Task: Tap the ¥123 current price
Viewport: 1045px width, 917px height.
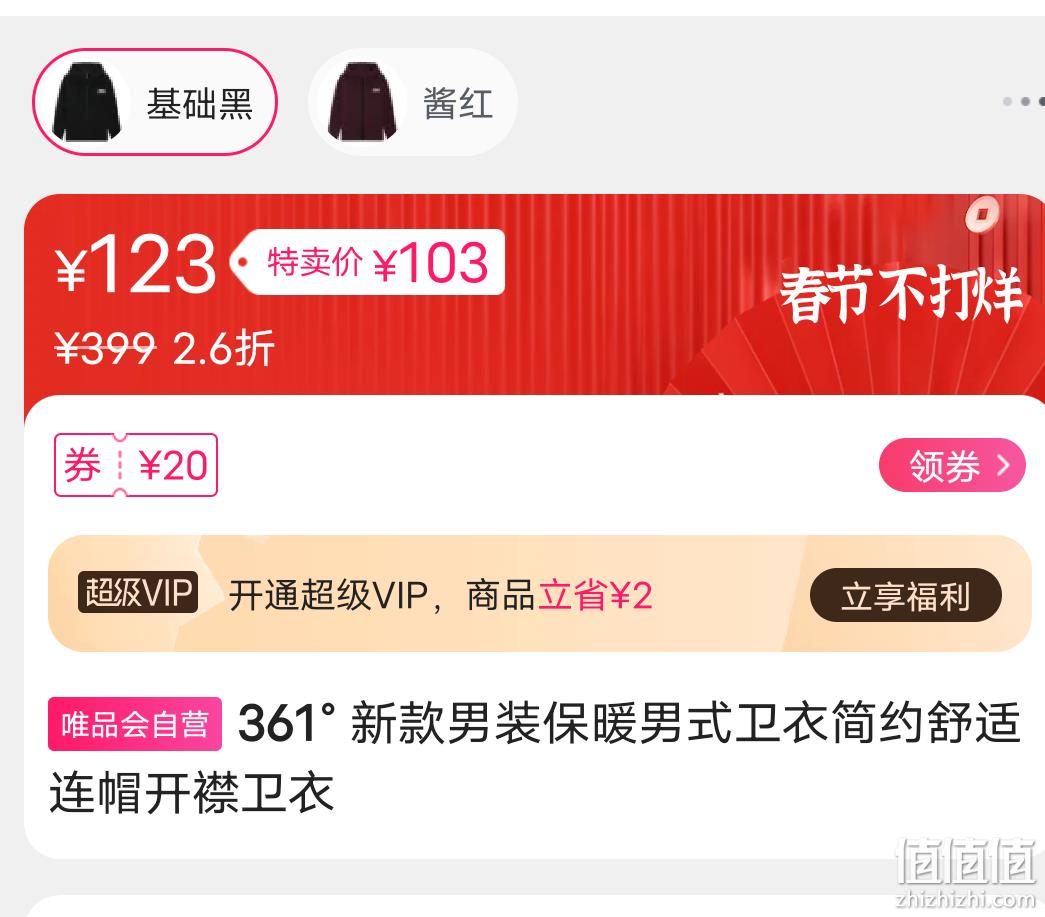Action: 136,265
